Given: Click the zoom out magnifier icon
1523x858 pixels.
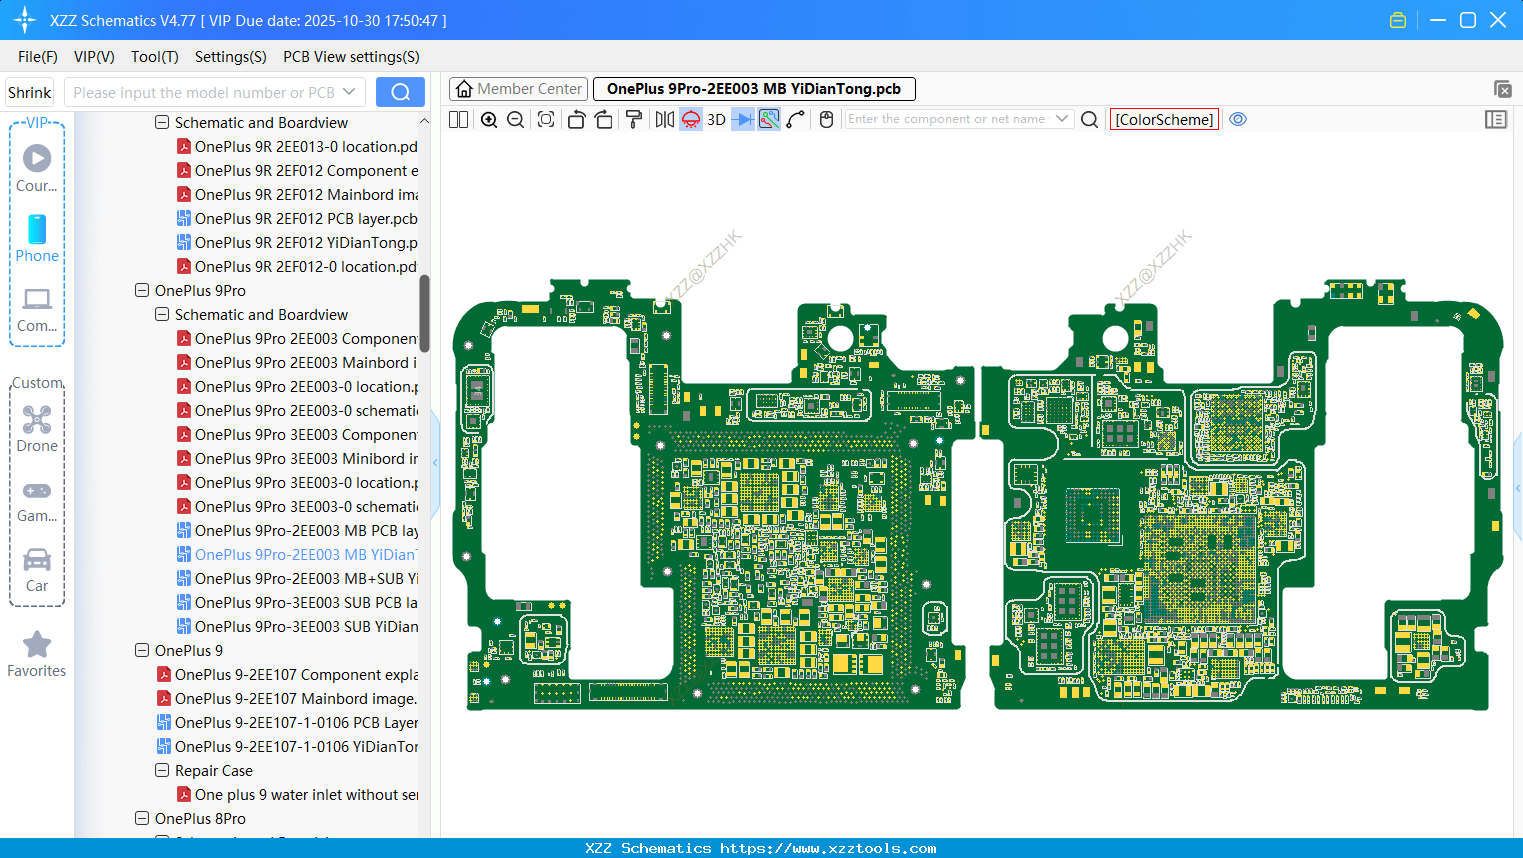Looking at the screenshot, I should click(x=516, y=120).
